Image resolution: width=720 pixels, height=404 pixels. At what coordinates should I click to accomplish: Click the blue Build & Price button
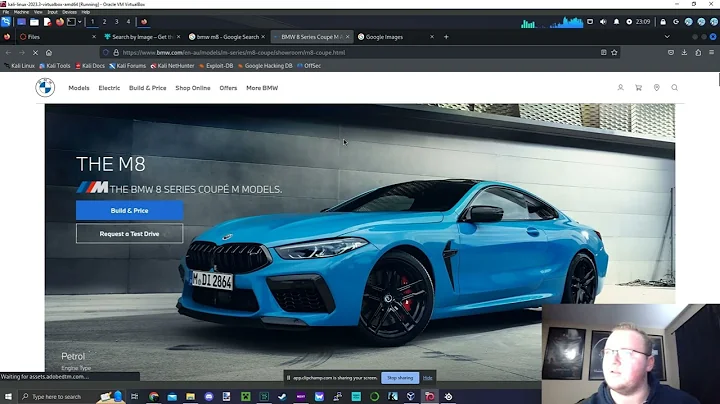(129, 210)
